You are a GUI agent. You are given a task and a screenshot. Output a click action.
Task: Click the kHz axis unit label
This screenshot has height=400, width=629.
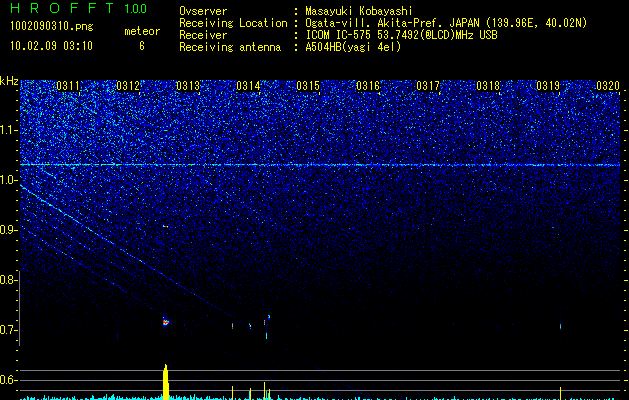[9, 81]
